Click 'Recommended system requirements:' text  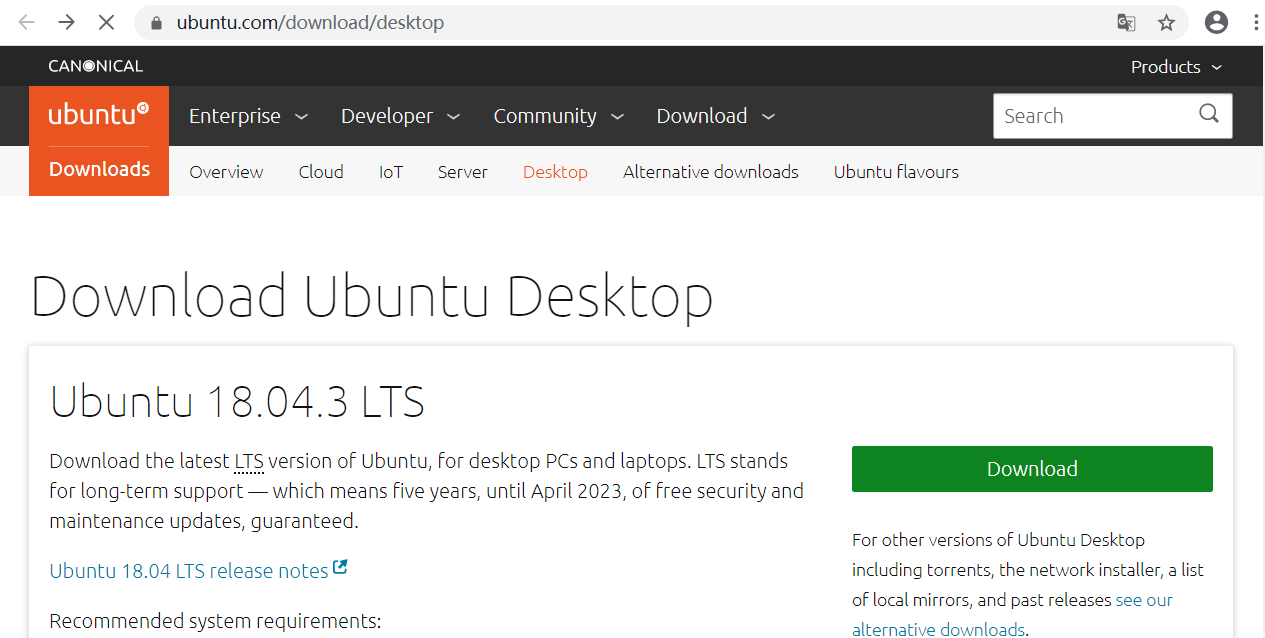click(215, 621)
